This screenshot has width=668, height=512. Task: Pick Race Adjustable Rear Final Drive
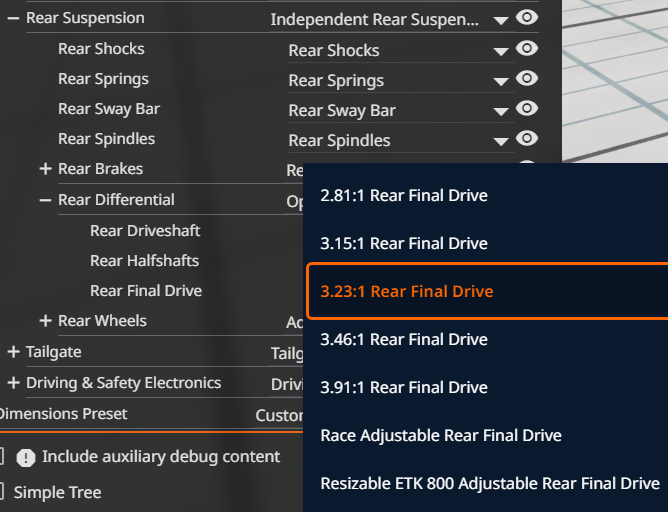[x=441, y=435]
